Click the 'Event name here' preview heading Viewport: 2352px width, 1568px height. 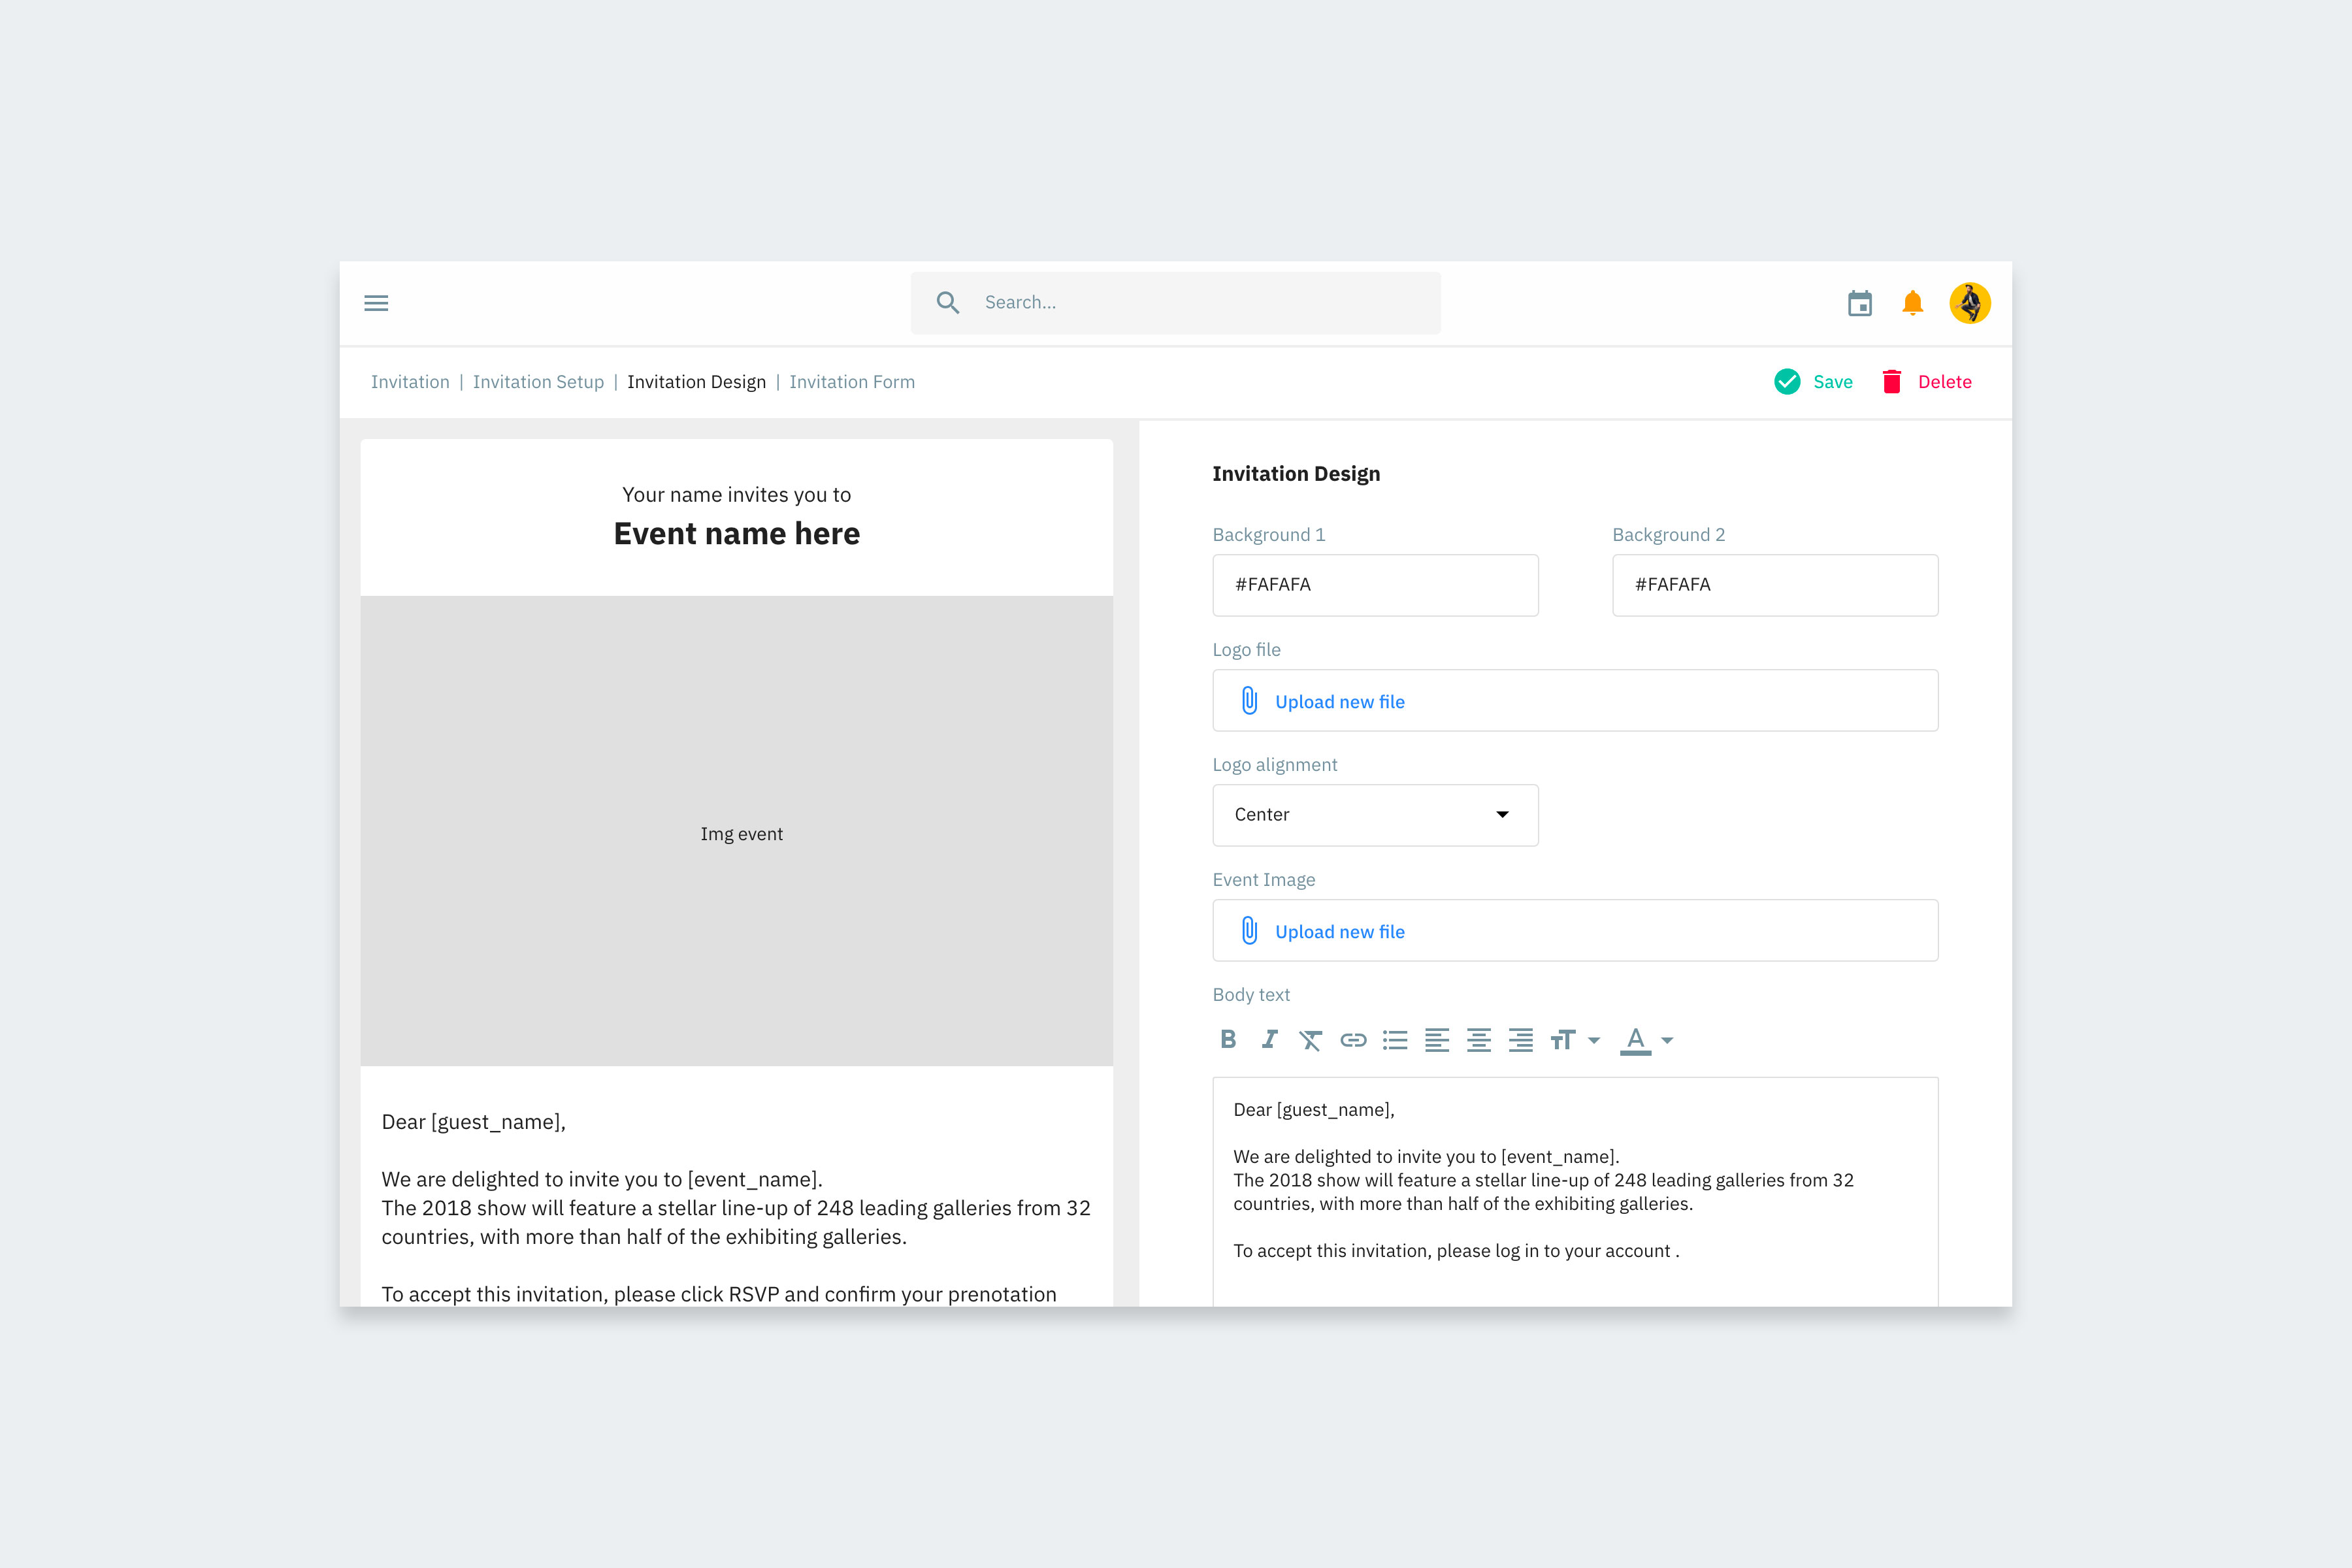pyautogui.click(x=737, y=534)
